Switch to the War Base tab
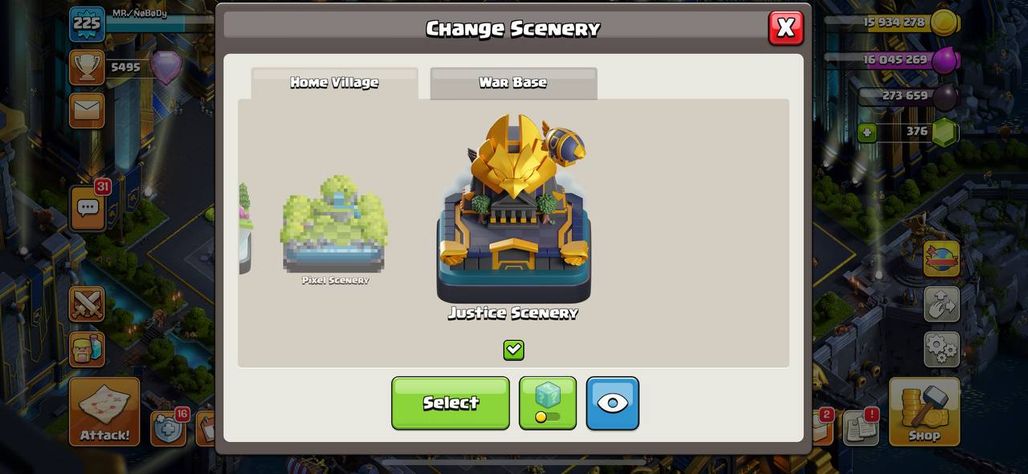Screen dimensions: 1028x474 (513, 83)
